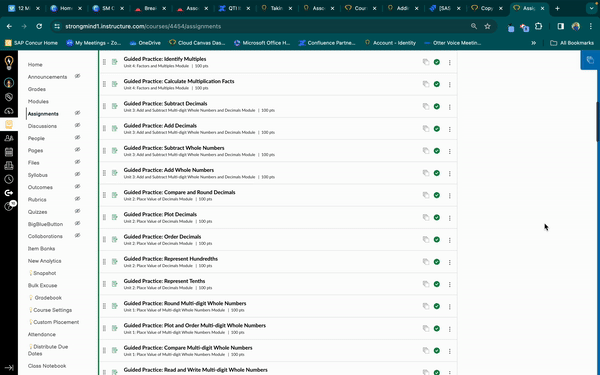Viewport: 600px width, 375px height.
Task: Open options menu for Subtract Whole Numbers
Action: click(450, 151)
